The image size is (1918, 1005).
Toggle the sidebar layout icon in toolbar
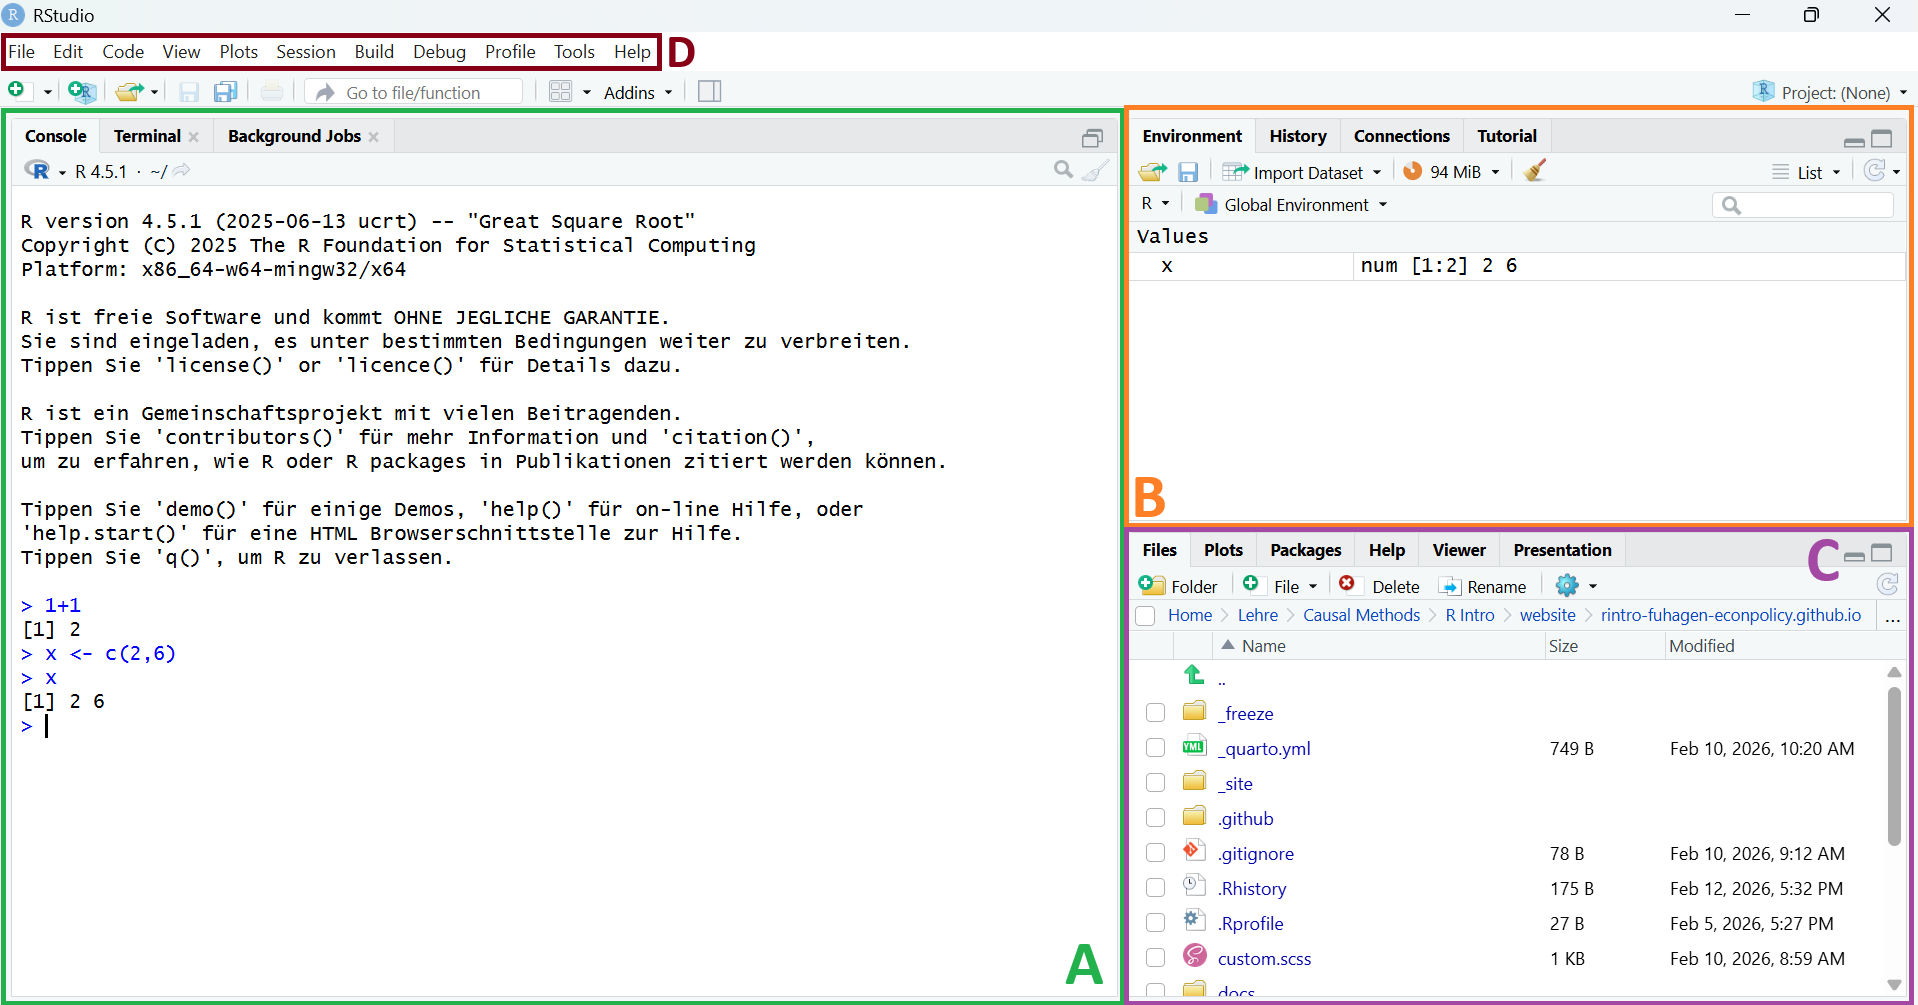[x=709, y=91]
